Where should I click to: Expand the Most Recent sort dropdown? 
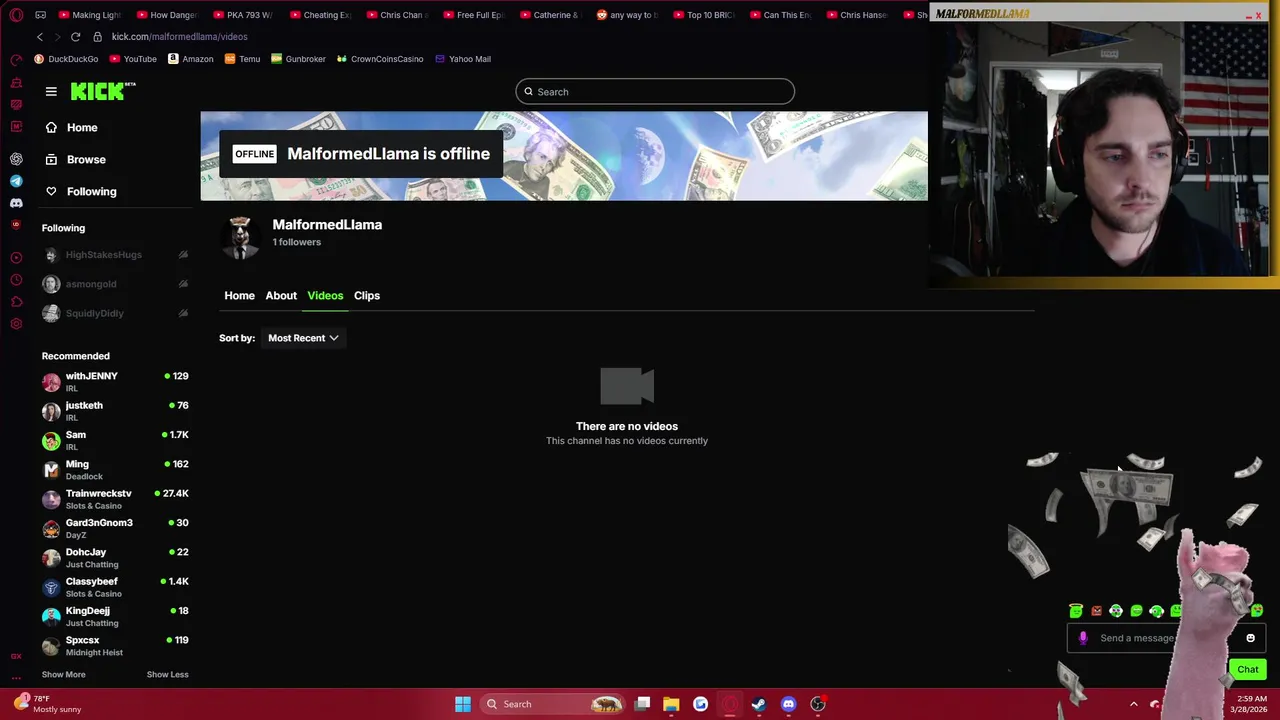[x=303, y=338]
